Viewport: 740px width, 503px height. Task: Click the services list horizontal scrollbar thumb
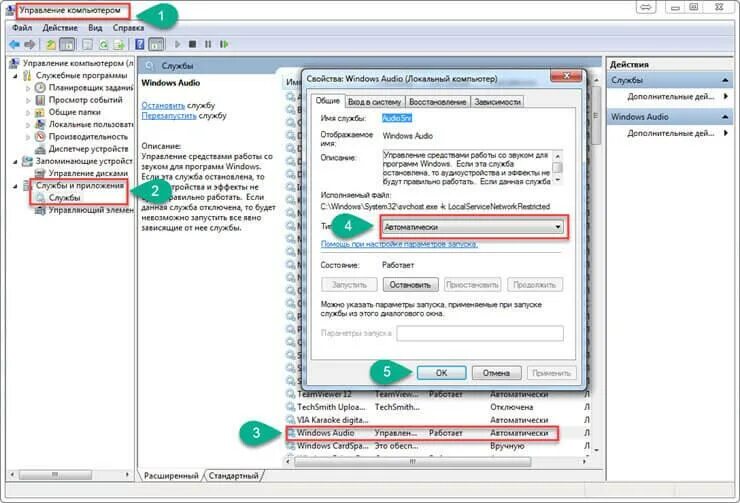click(412, 461)
